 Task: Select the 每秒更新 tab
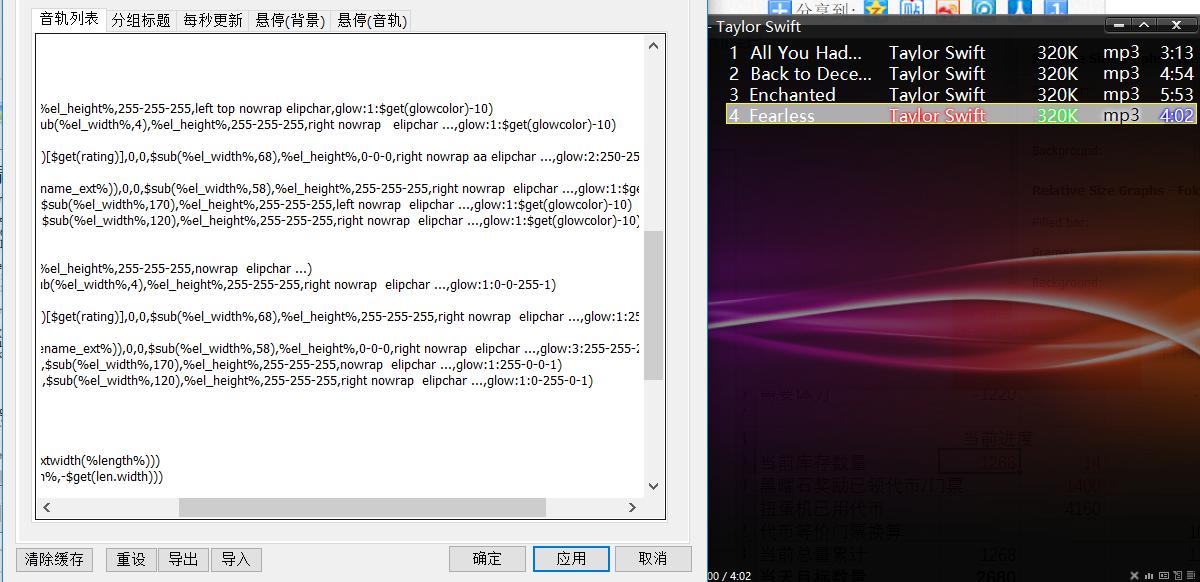(x=213, y=20)
